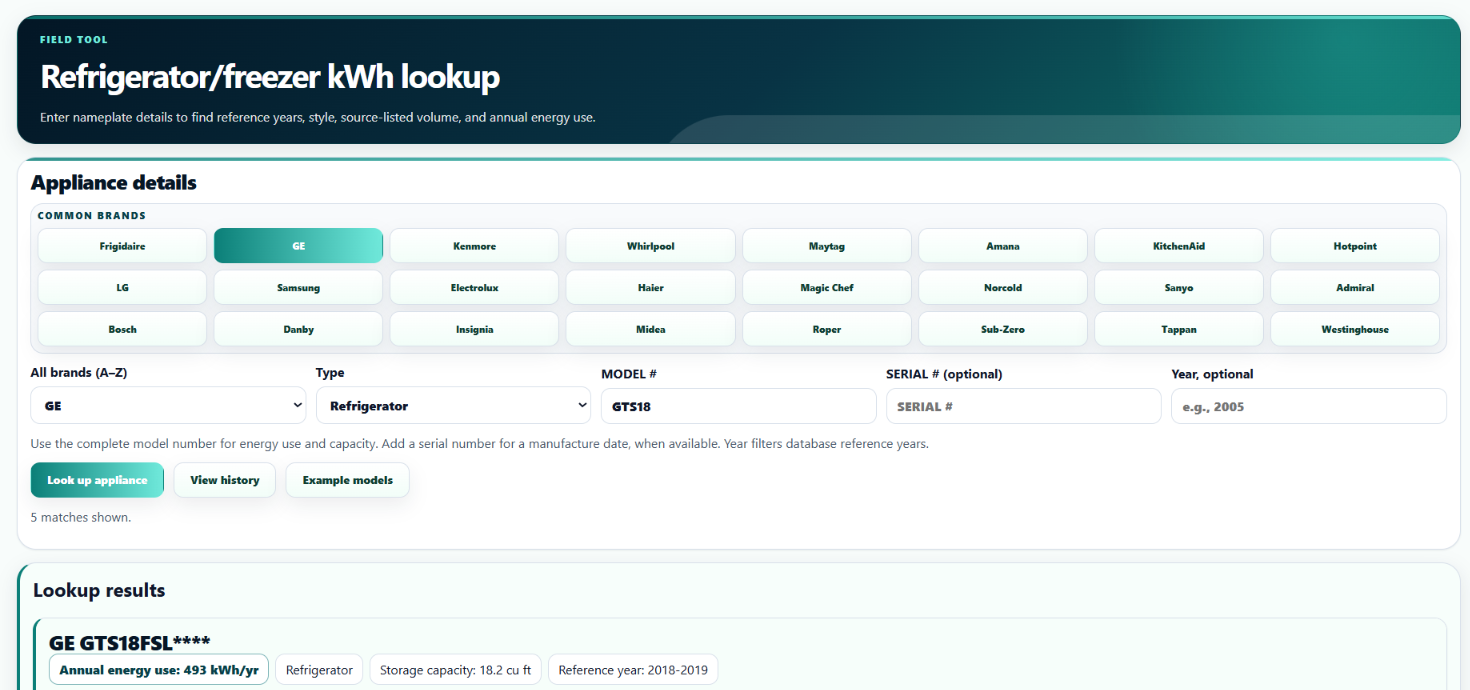This screenshot has width=1470, height=690.
Task: Pick the Whirlpool brand button
Action: coord(650,246)
